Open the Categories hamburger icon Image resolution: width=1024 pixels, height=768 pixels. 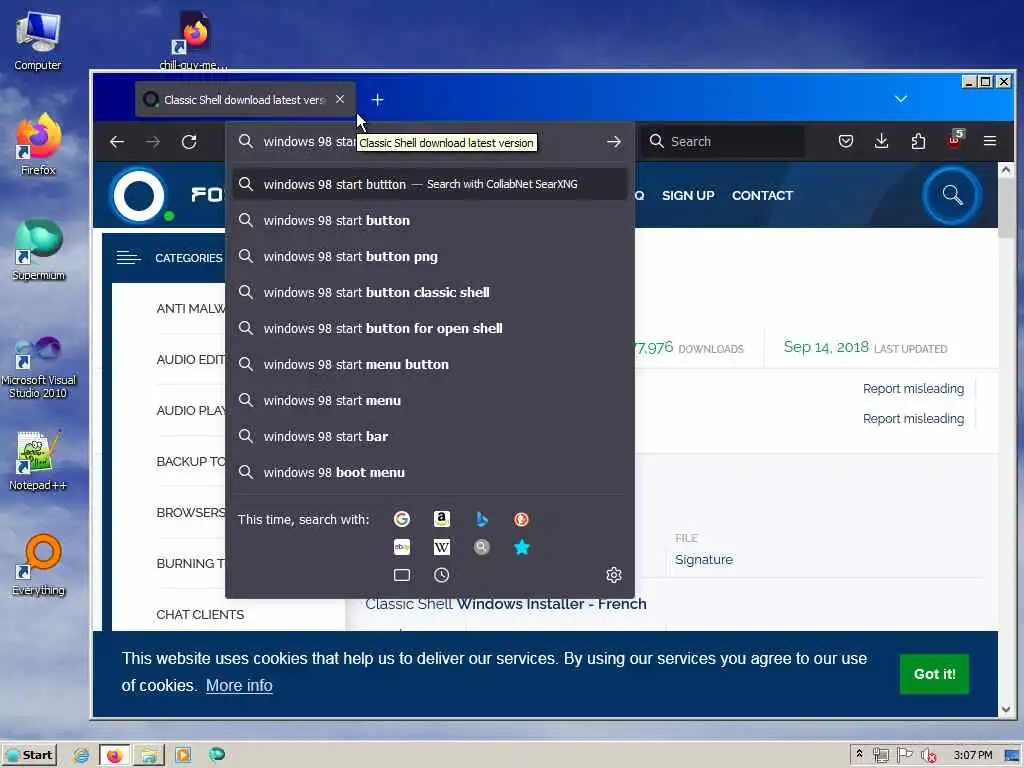click(128, 258)
